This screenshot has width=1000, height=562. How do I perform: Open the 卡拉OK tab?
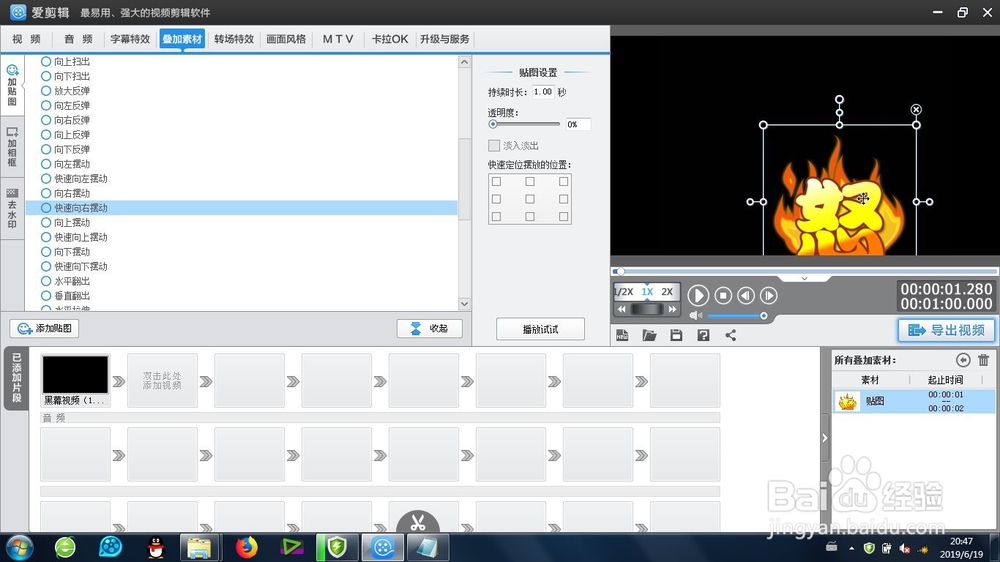point(390,39)
